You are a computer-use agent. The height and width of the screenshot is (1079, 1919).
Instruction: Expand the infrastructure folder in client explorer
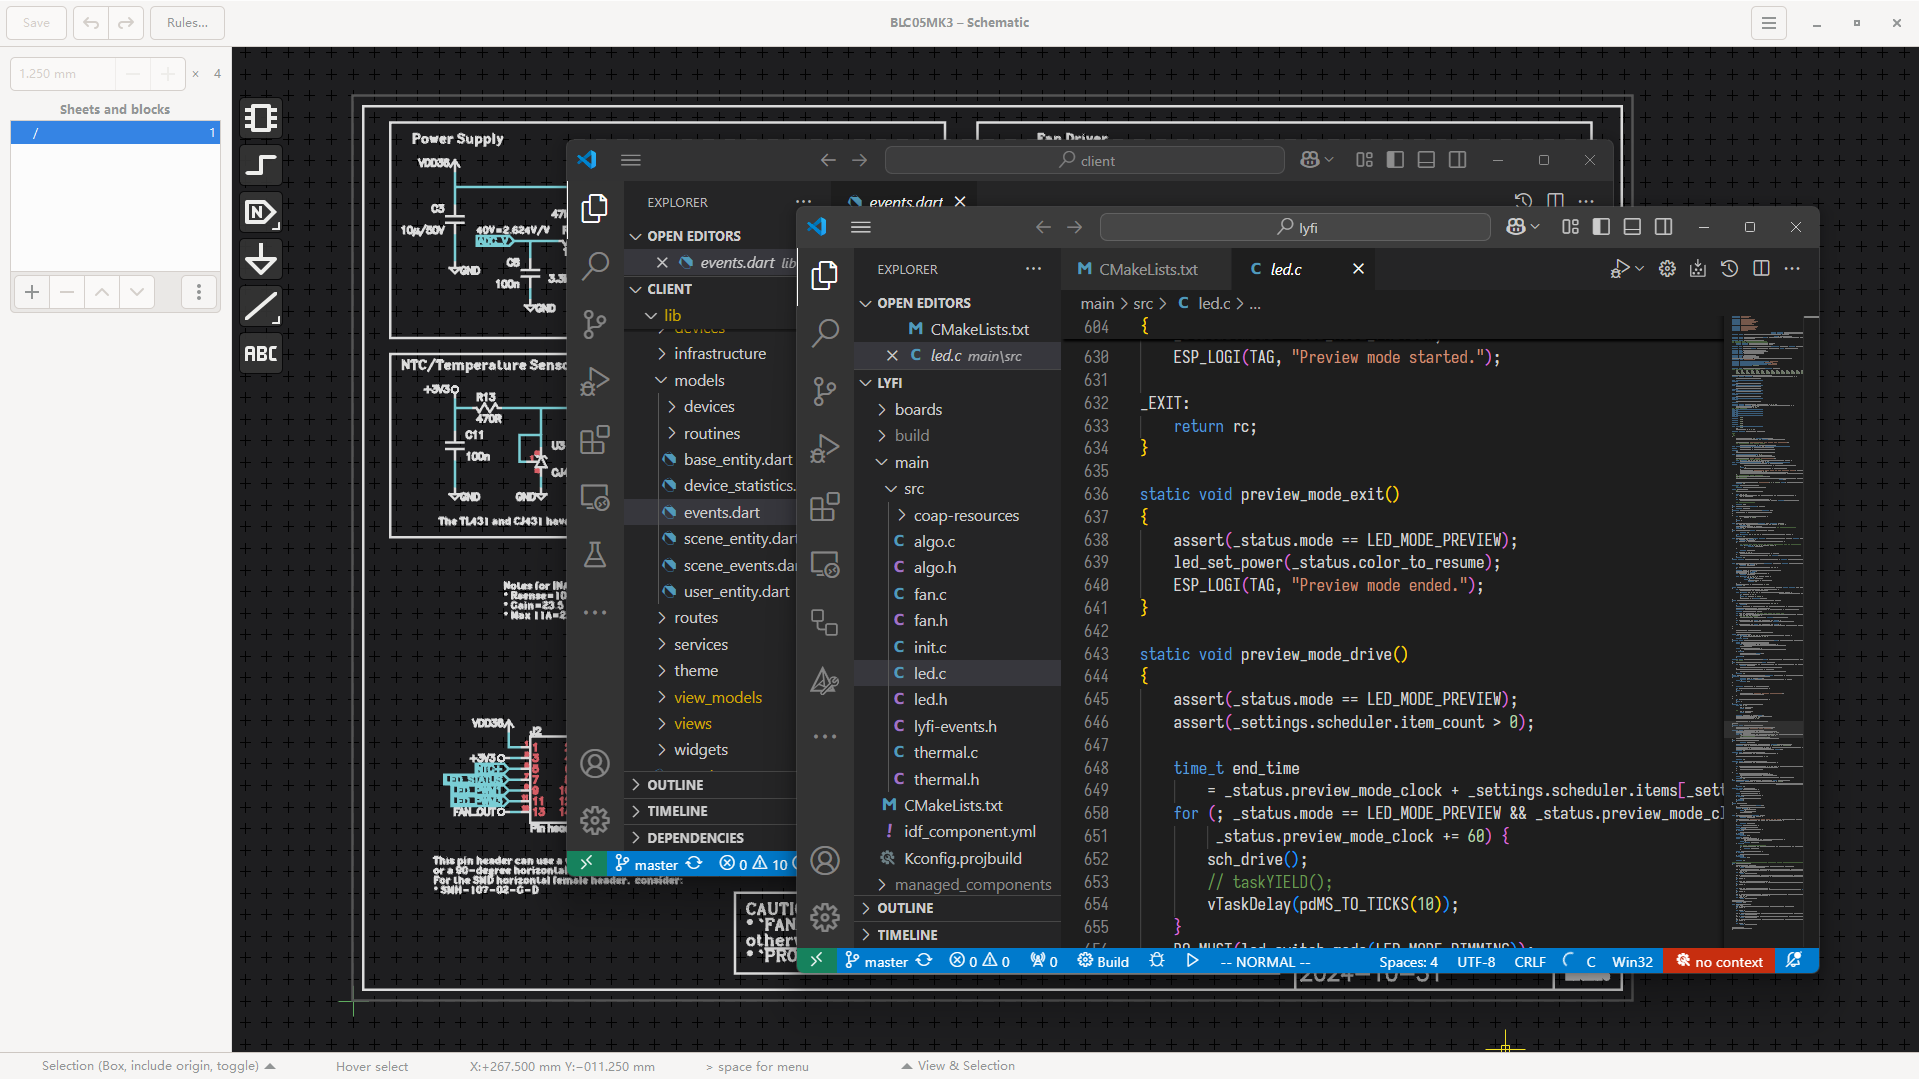coord(712,353)
